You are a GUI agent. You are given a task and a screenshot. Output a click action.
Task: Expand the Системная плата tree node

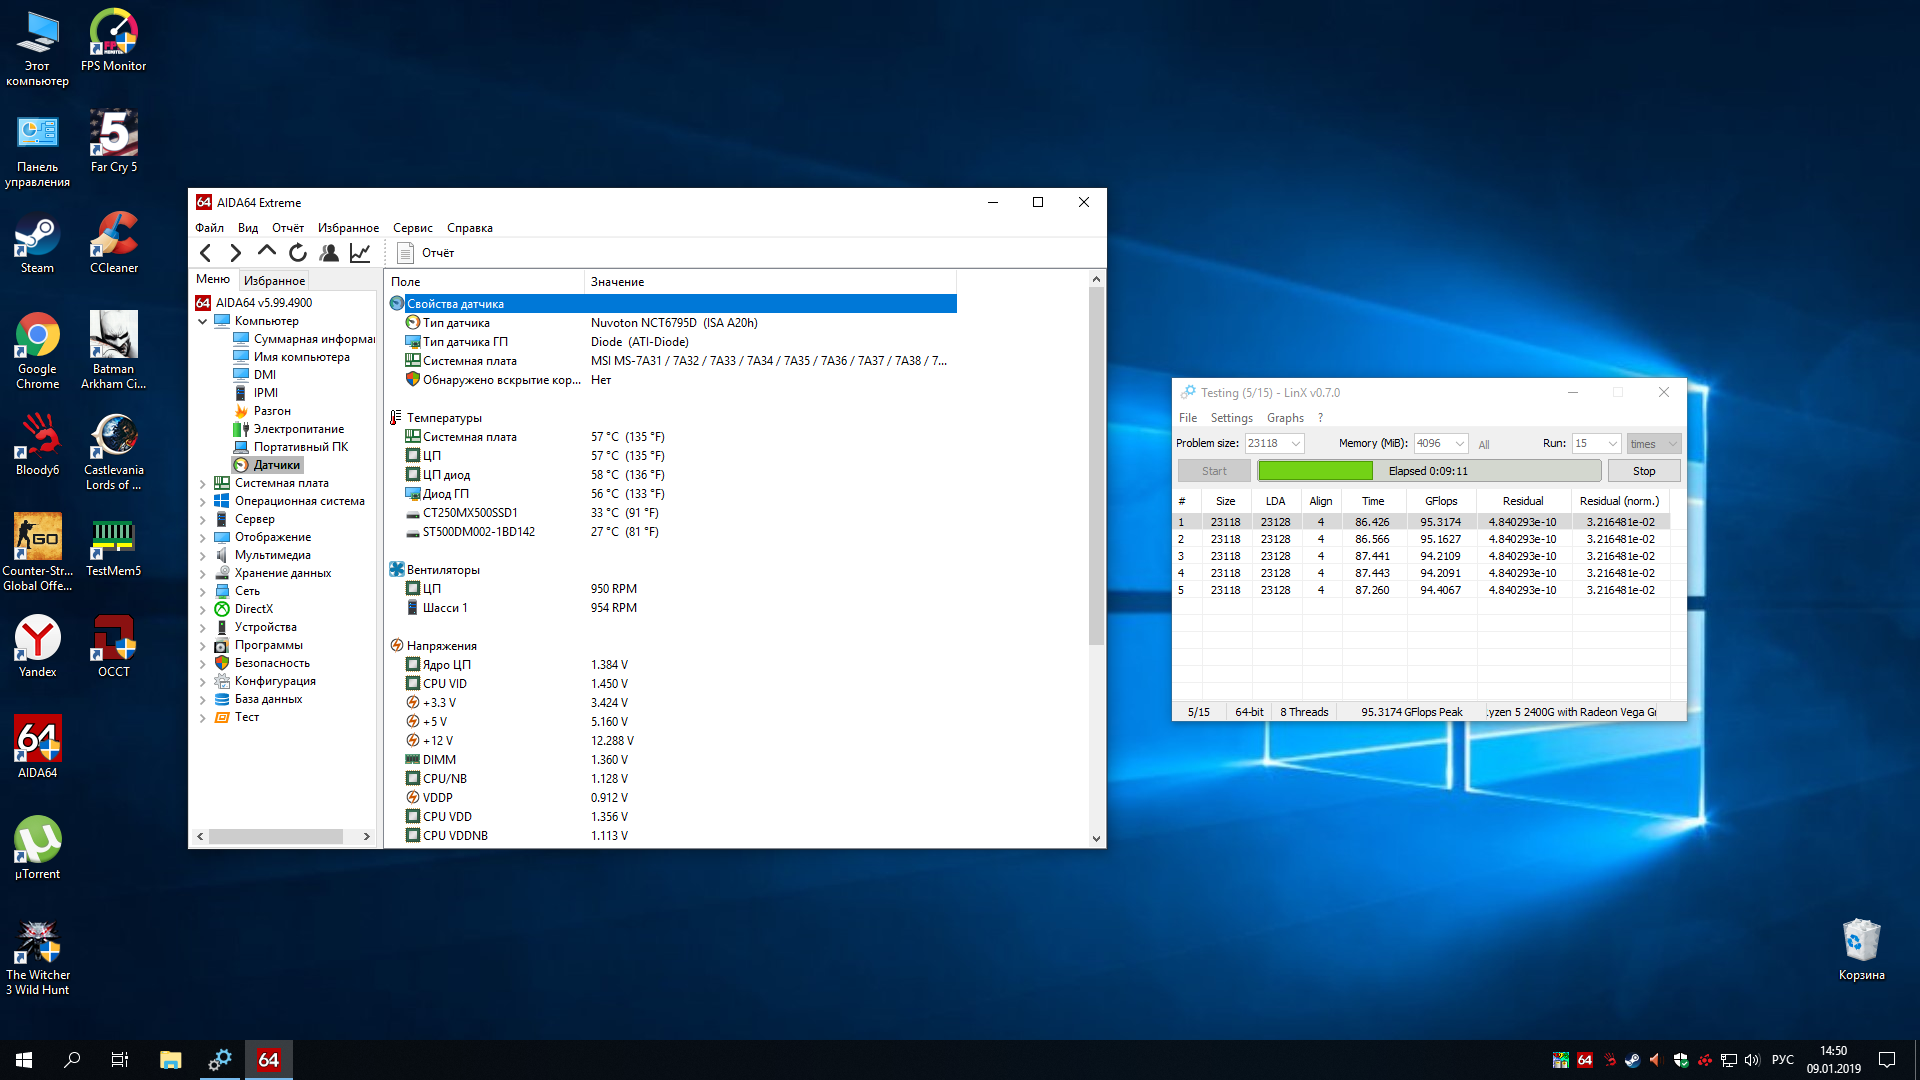[x=203, y=483]
